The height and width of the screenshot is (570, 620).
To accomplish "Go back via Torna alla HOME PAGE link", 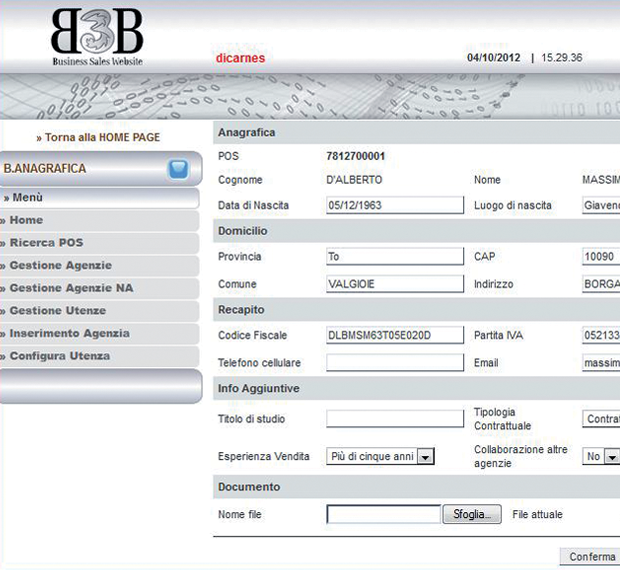I will pos(98,137).
